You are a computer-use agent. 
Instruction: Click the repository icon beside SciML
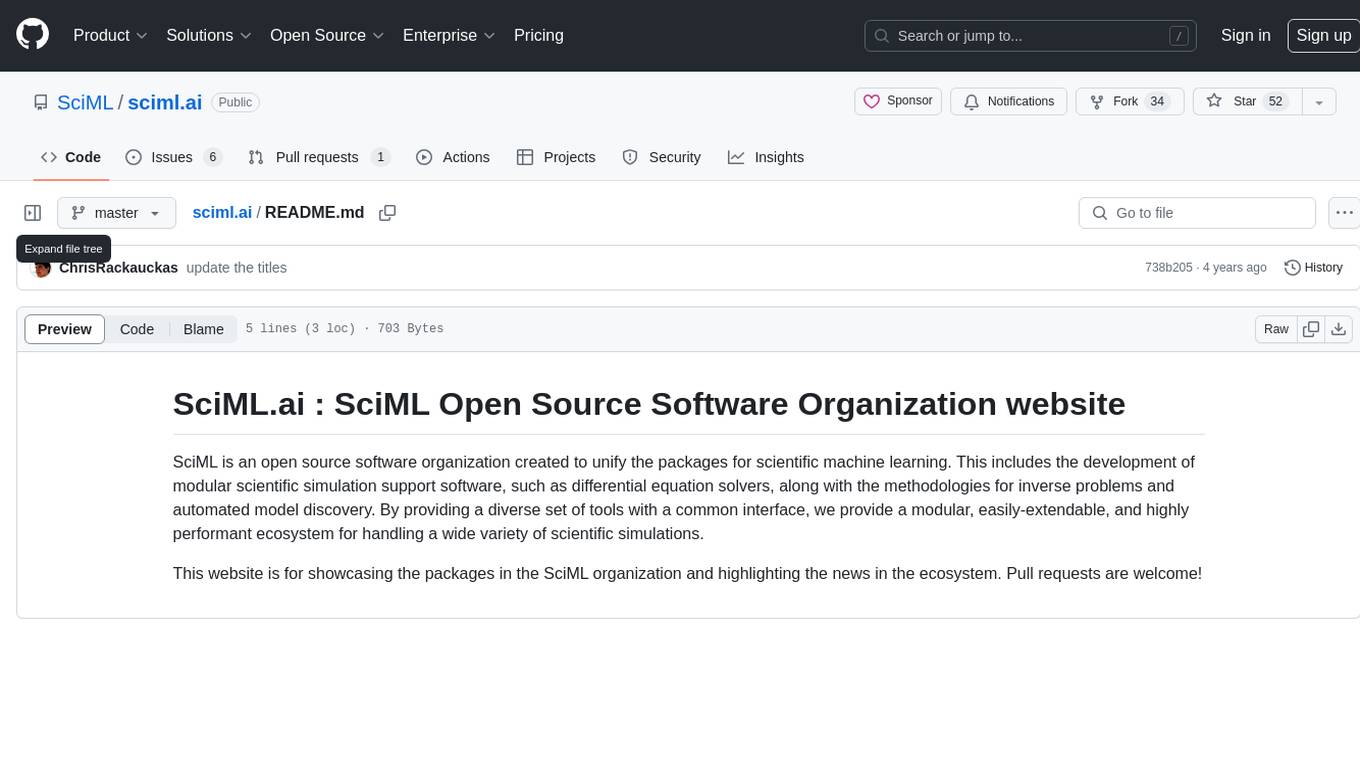[41, 102]
